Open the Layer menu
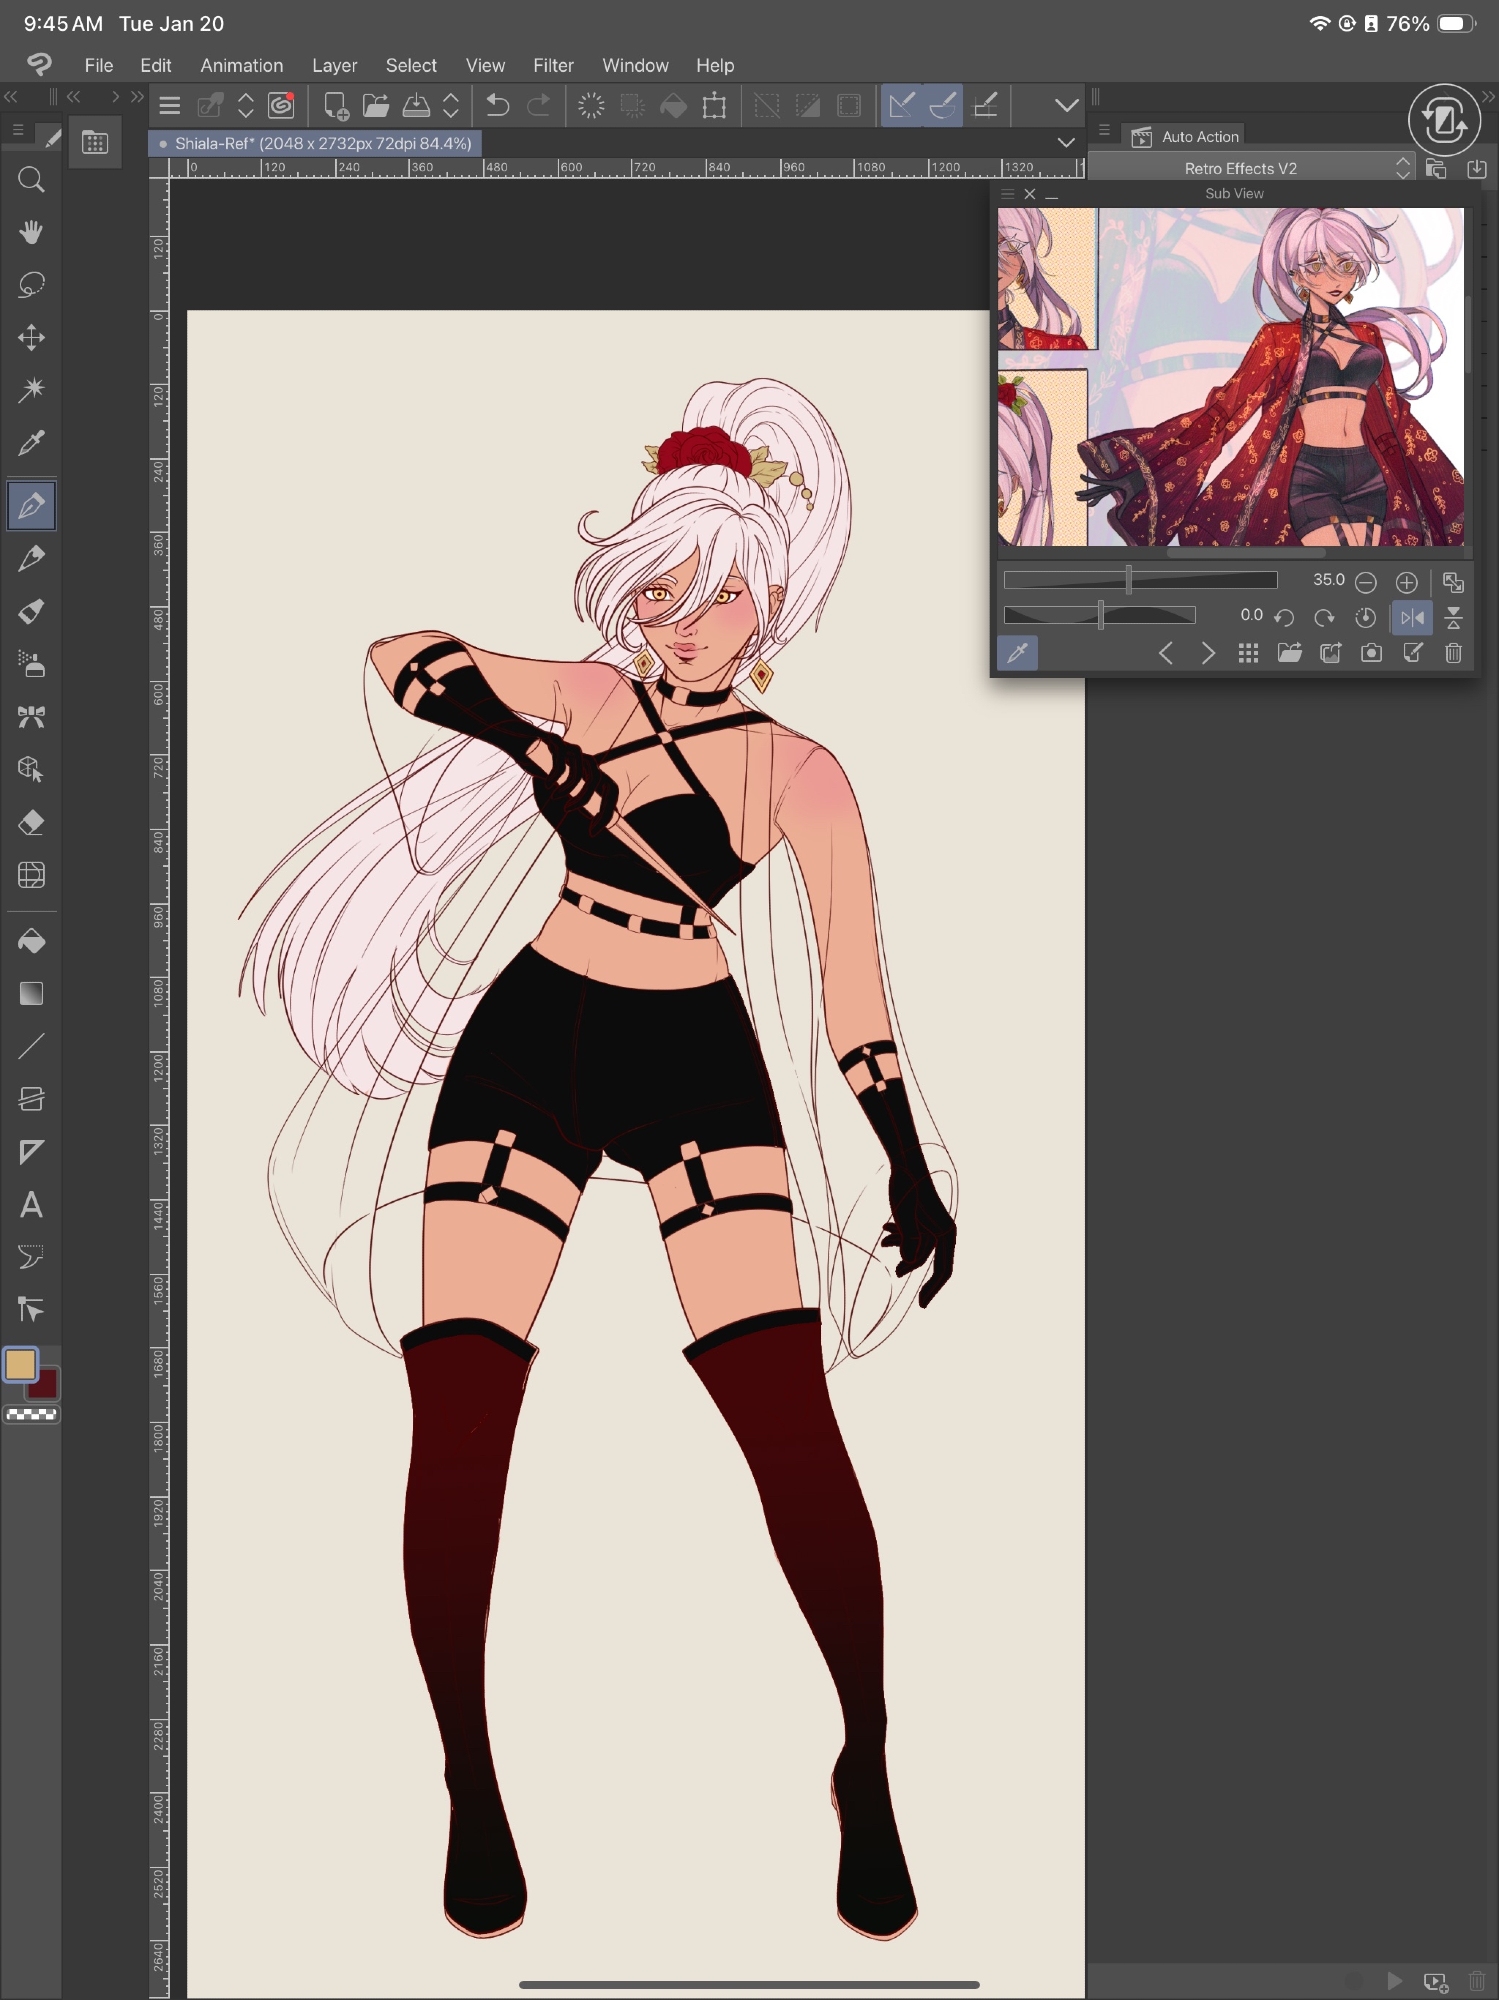 coord(334,65)
